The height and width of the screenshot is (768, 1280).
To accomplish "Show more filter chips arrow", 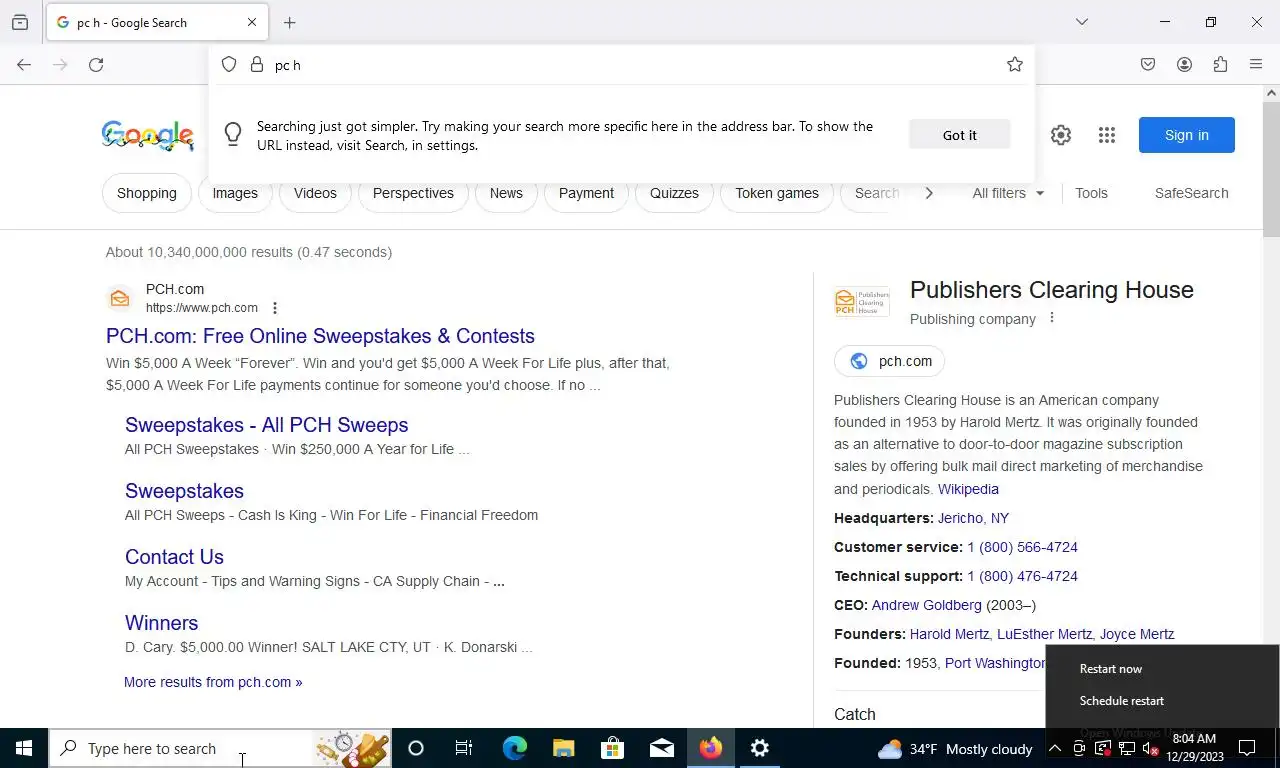I will [928, 193].
